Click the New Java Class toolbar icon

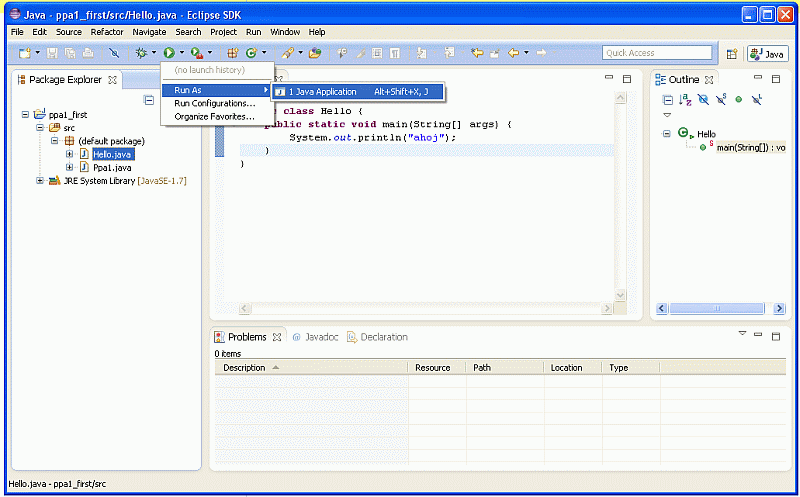coord(250,53)
